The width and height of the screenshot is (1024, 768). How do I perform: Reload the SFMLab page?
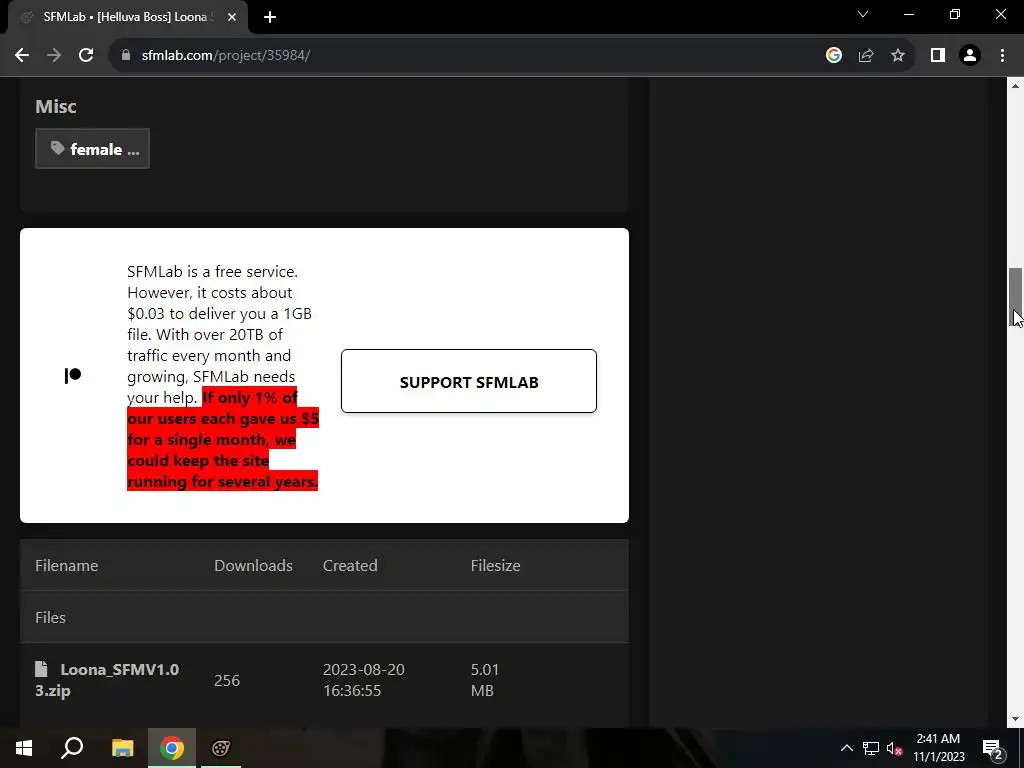click(86, 56)
